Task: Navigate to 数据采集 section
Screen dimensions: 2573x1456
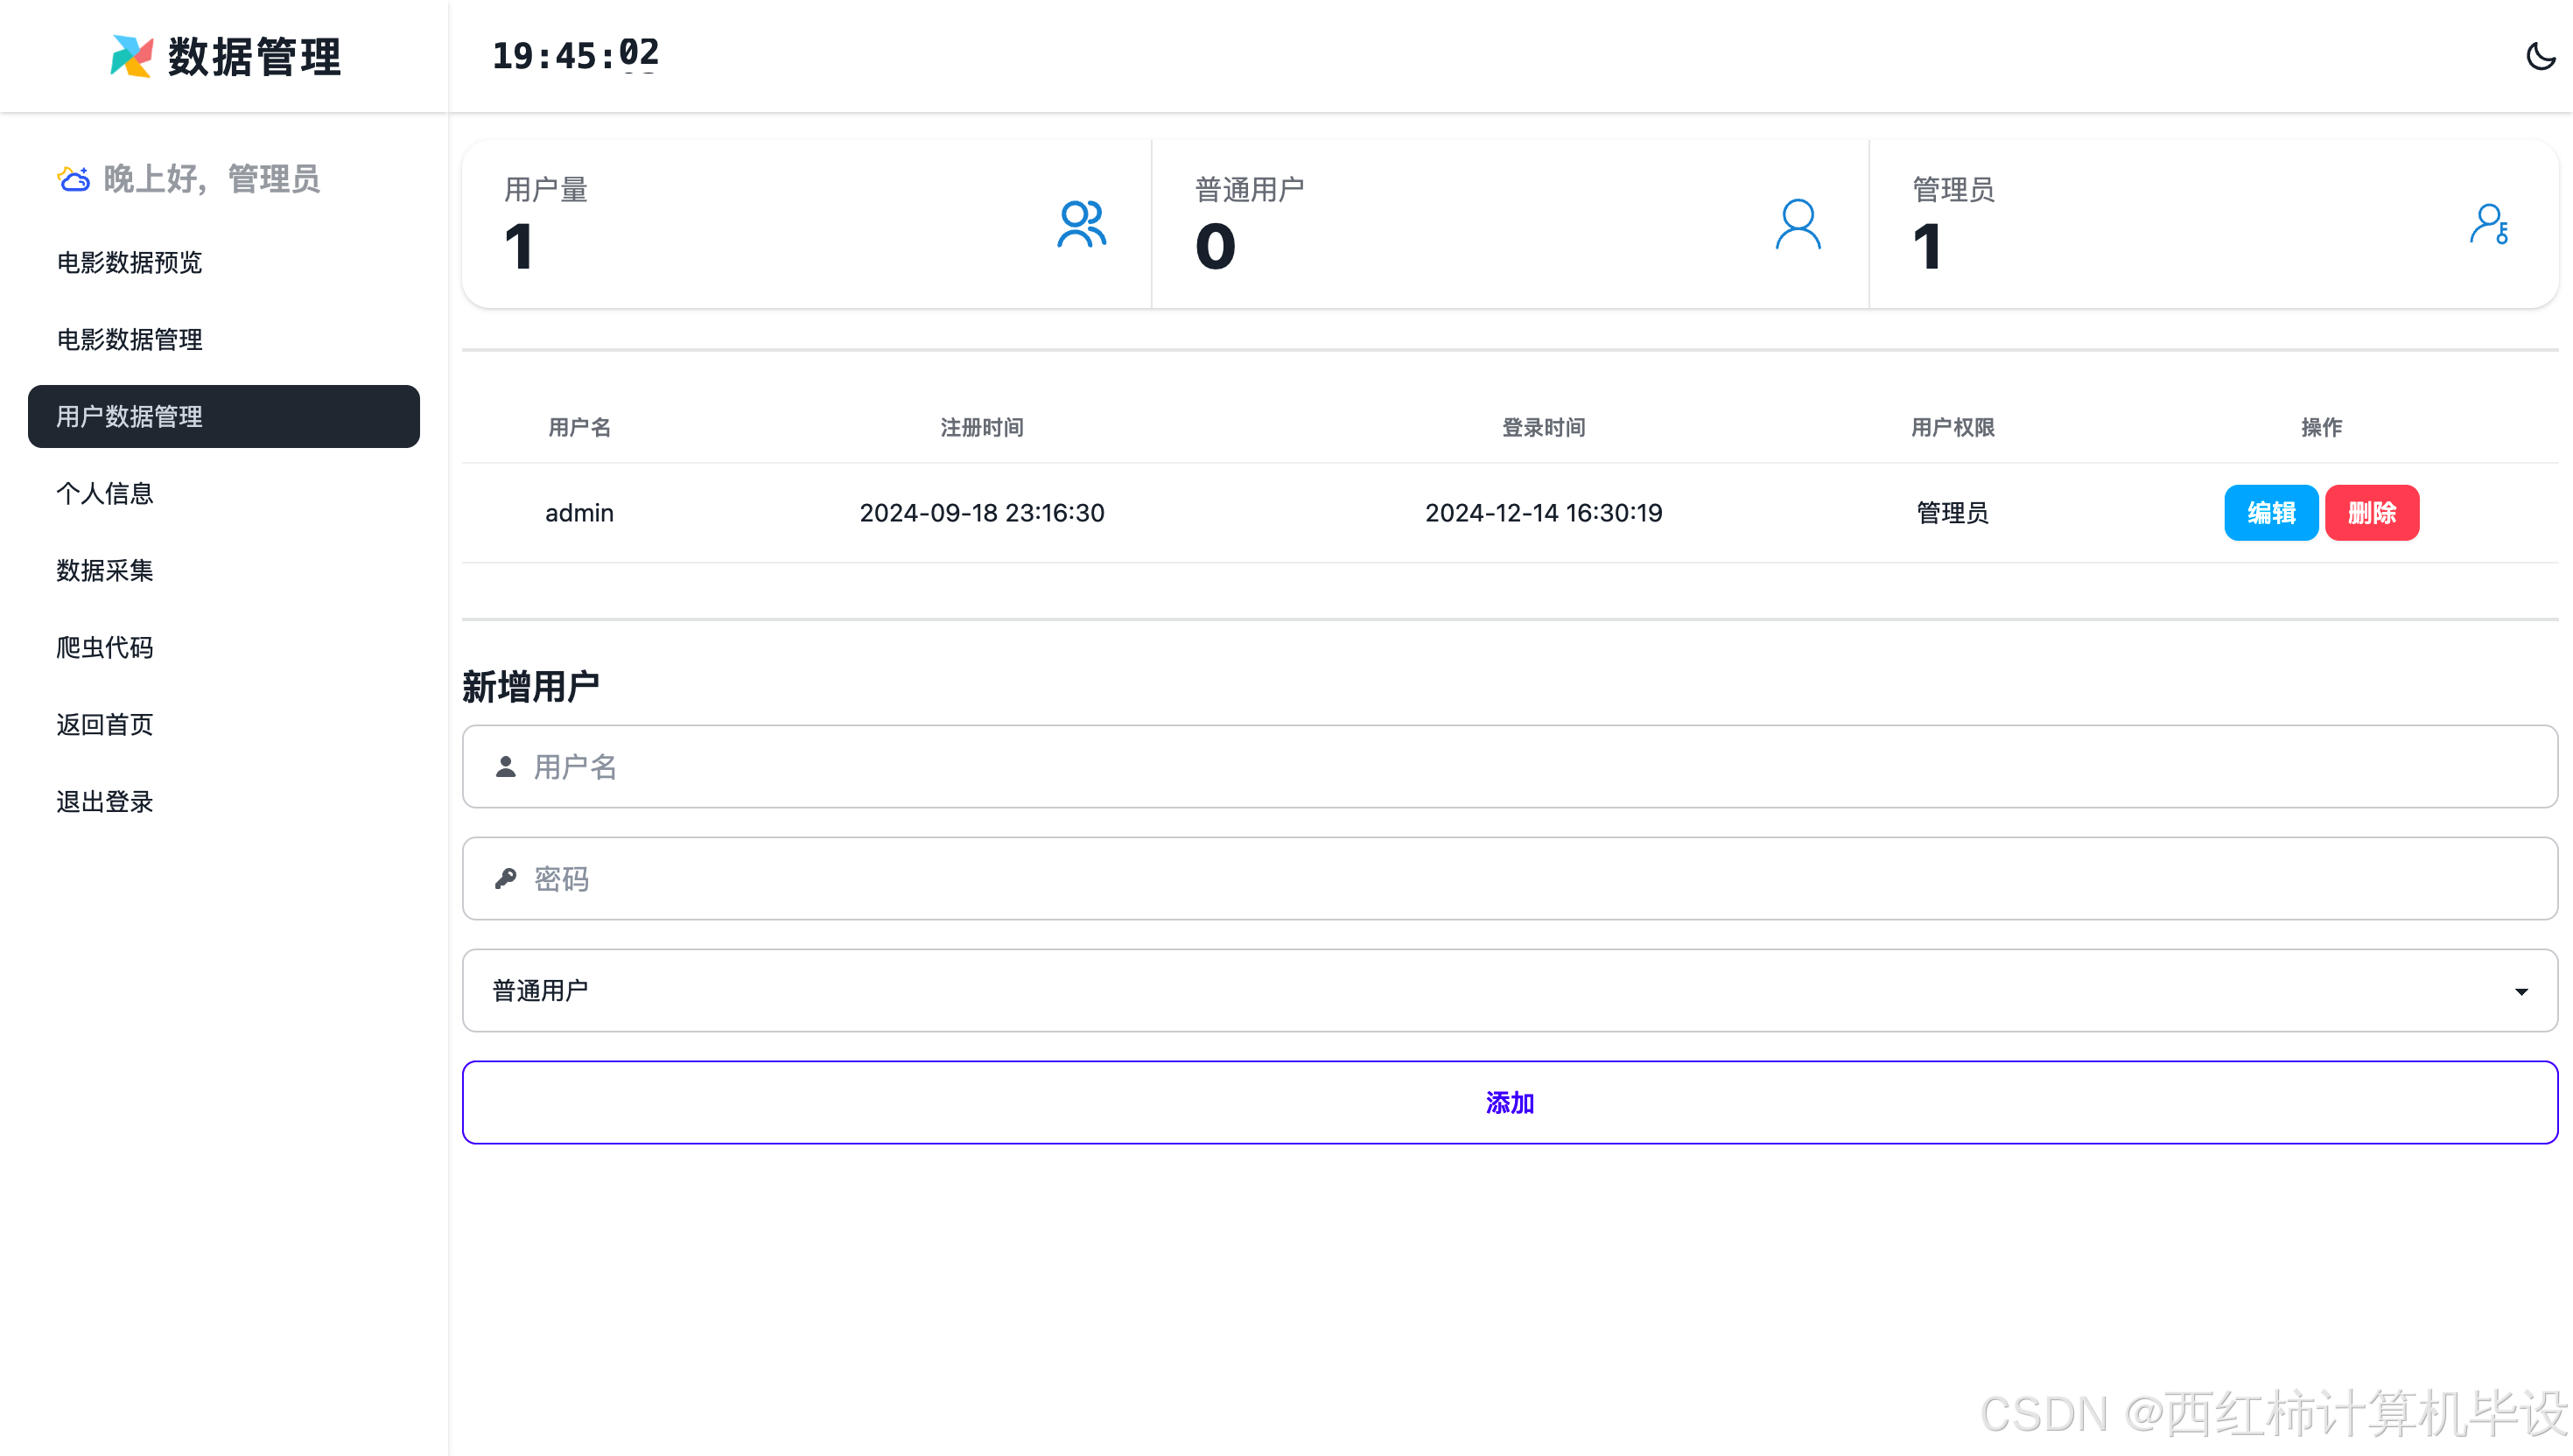Action: (104, 570)
